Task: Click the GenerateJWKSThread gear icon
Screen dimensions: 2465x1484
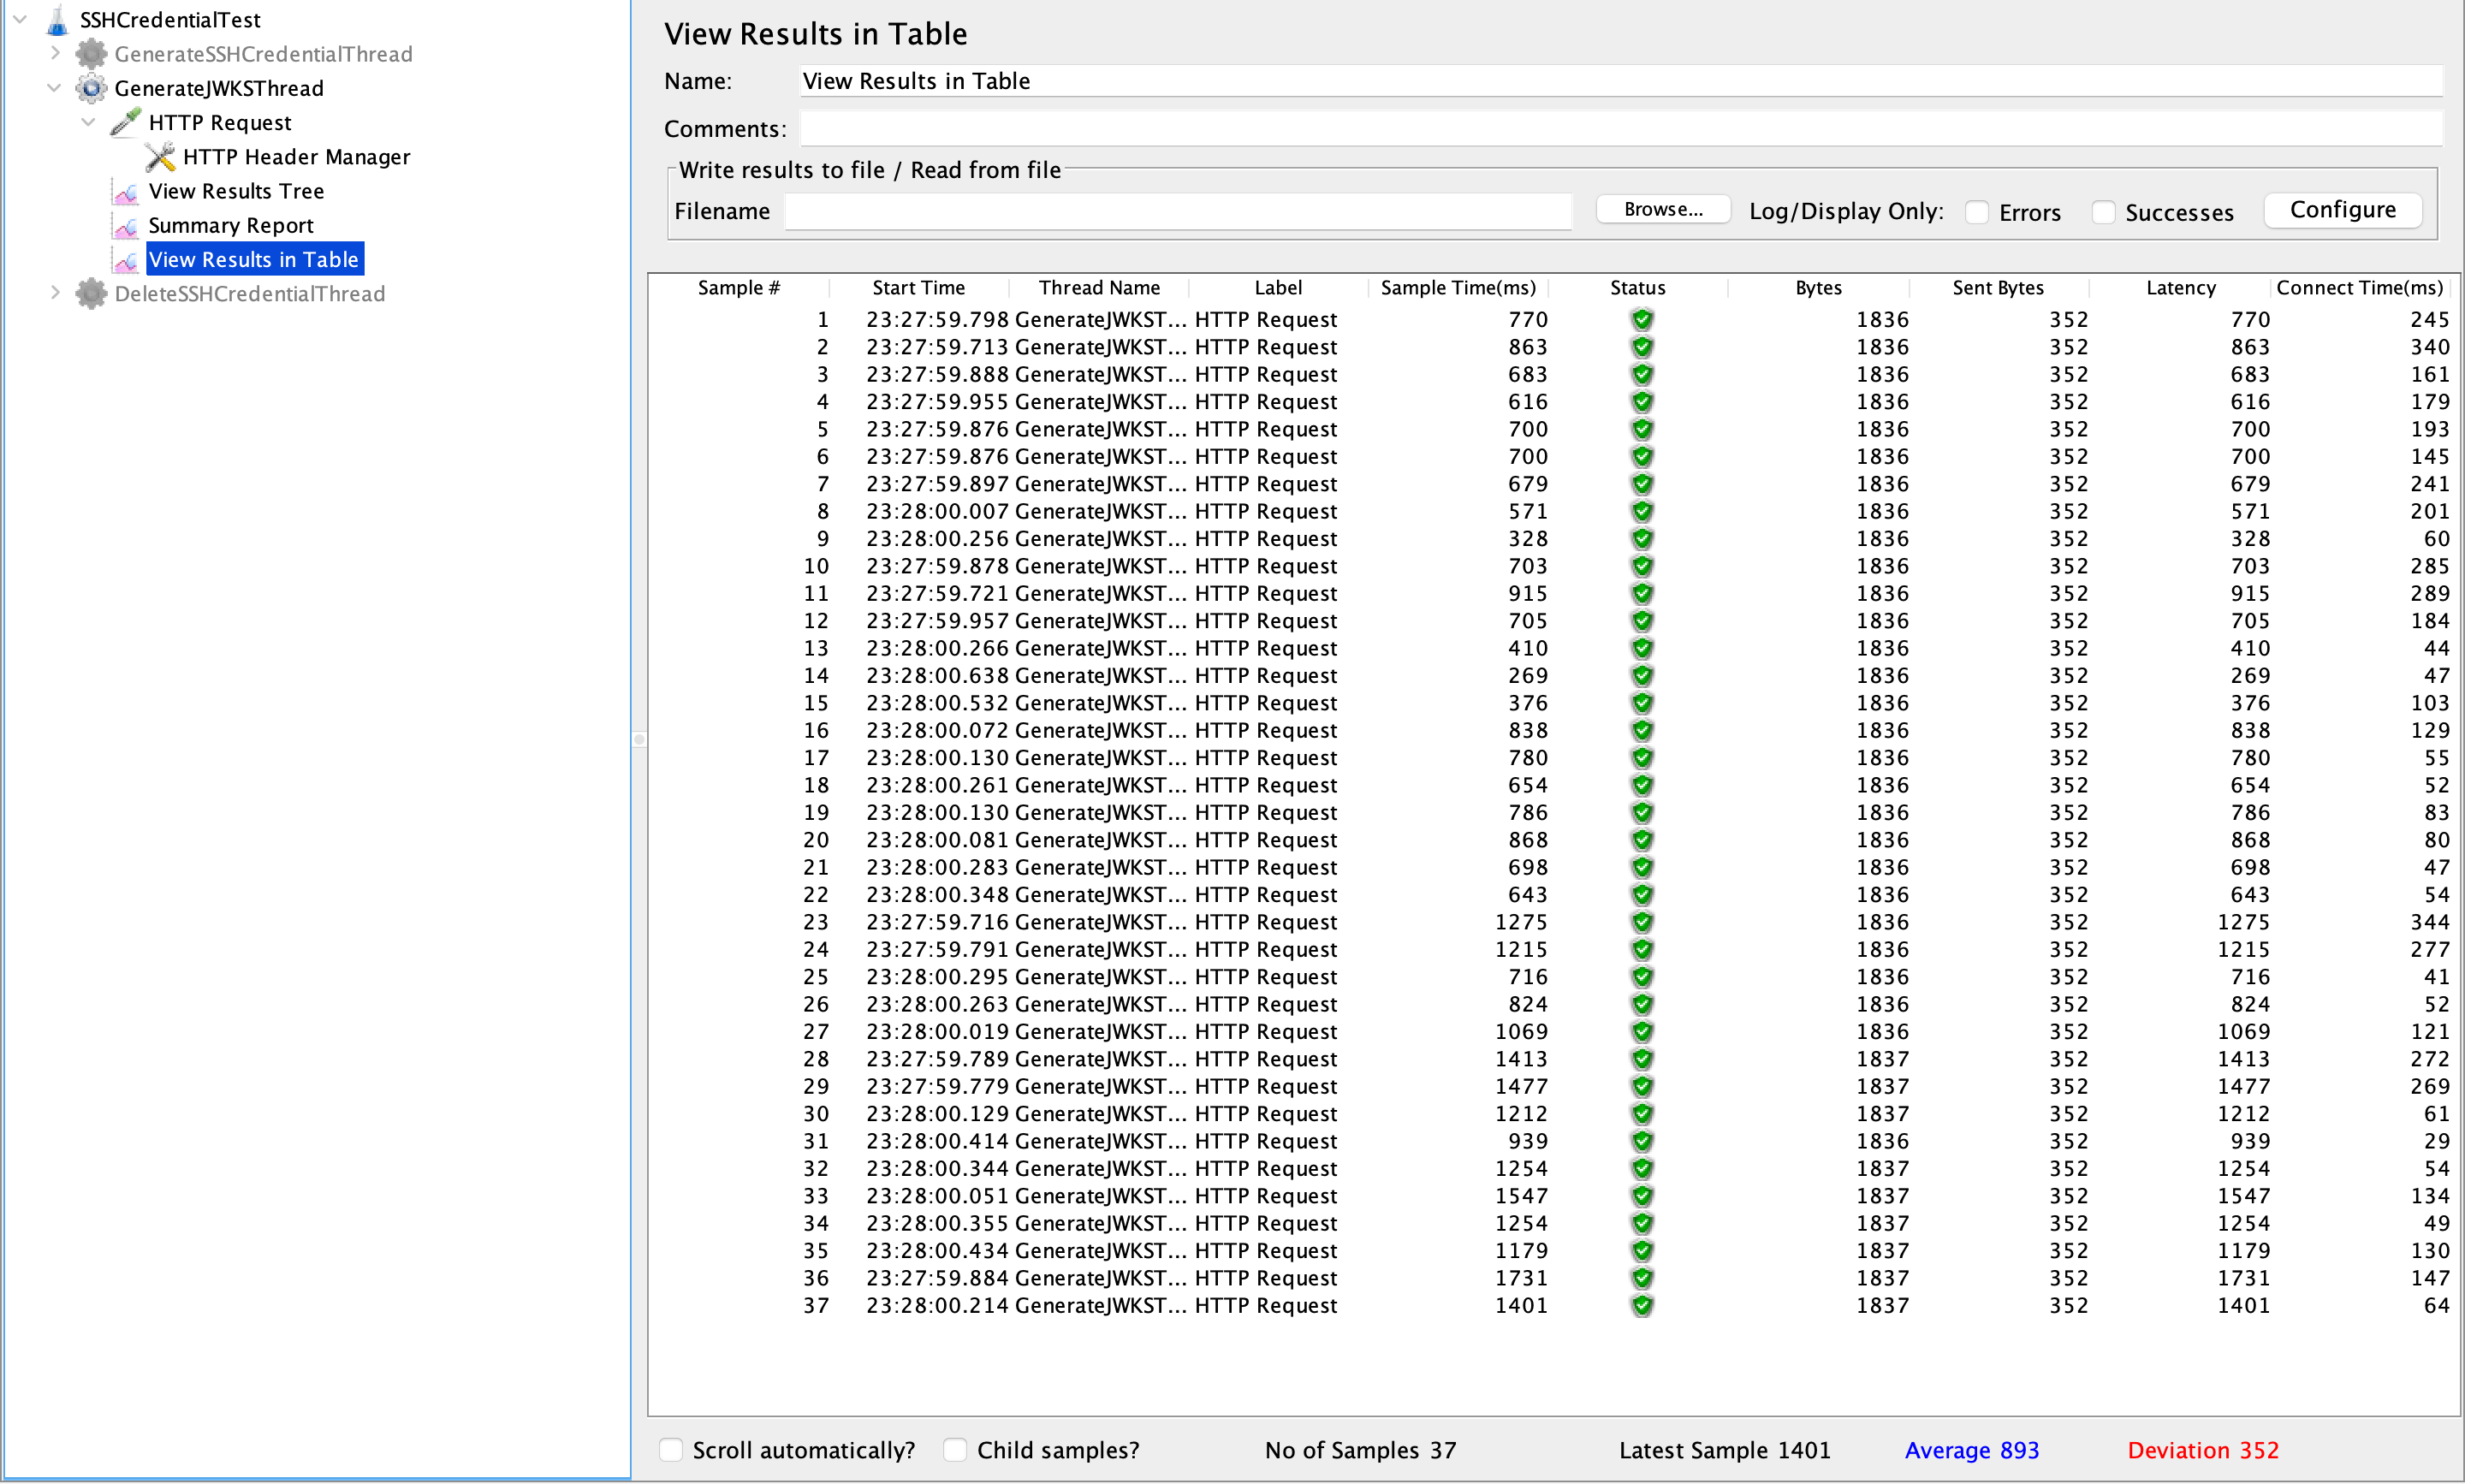Action: click(91, 88)
